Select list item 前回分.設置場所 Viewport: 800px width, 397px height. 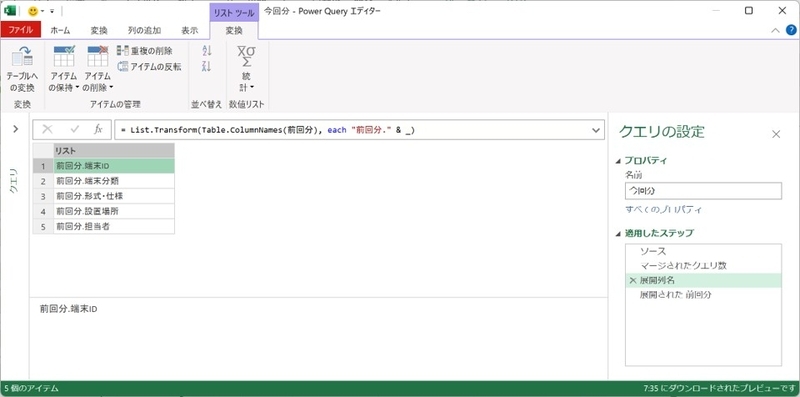click(114, 211)
